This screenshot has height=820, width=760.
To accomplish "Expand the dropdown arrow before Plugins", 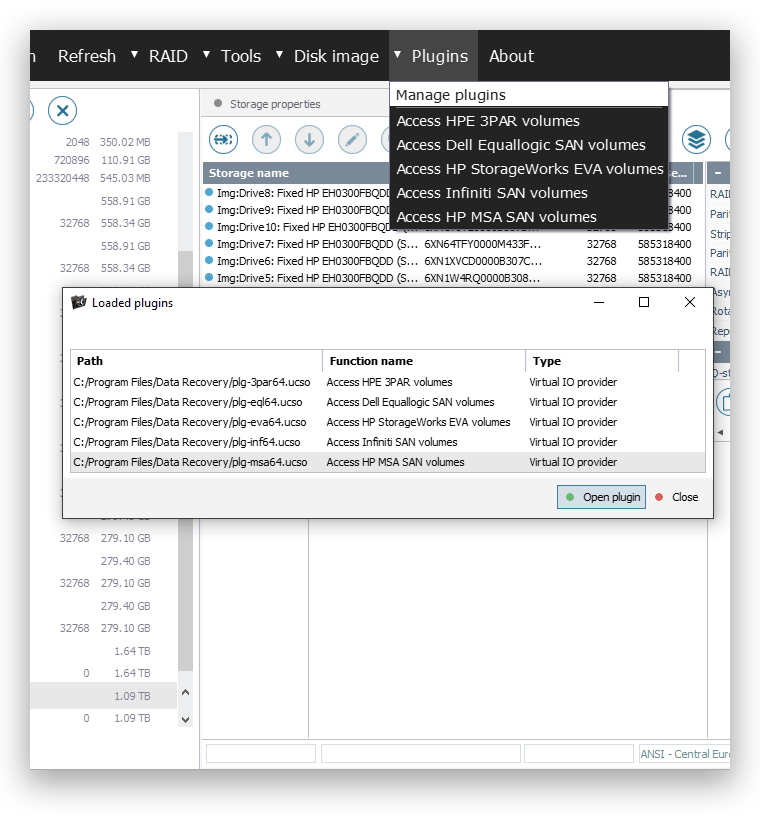I will pos(398,54).
